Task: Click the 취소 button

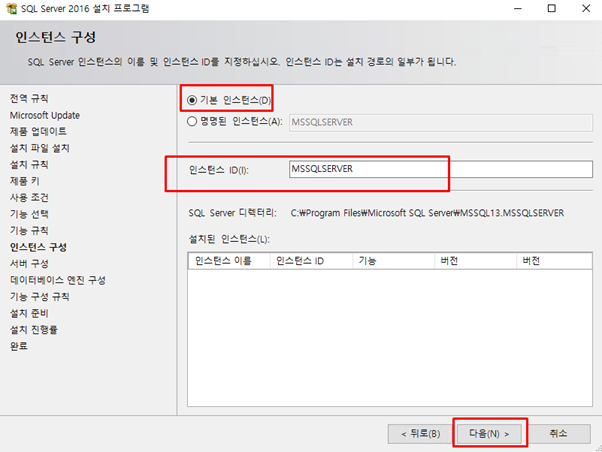Action: click(x=558, y=434)
